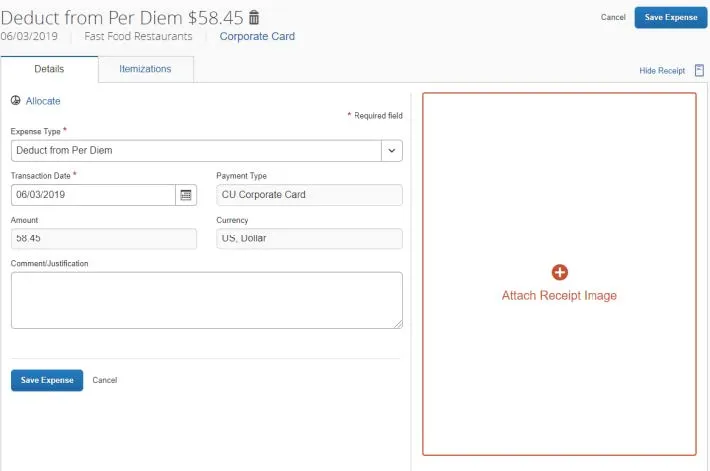Click the trash delete icon beside $58.45
710x471 pixels.
(254, 17)
